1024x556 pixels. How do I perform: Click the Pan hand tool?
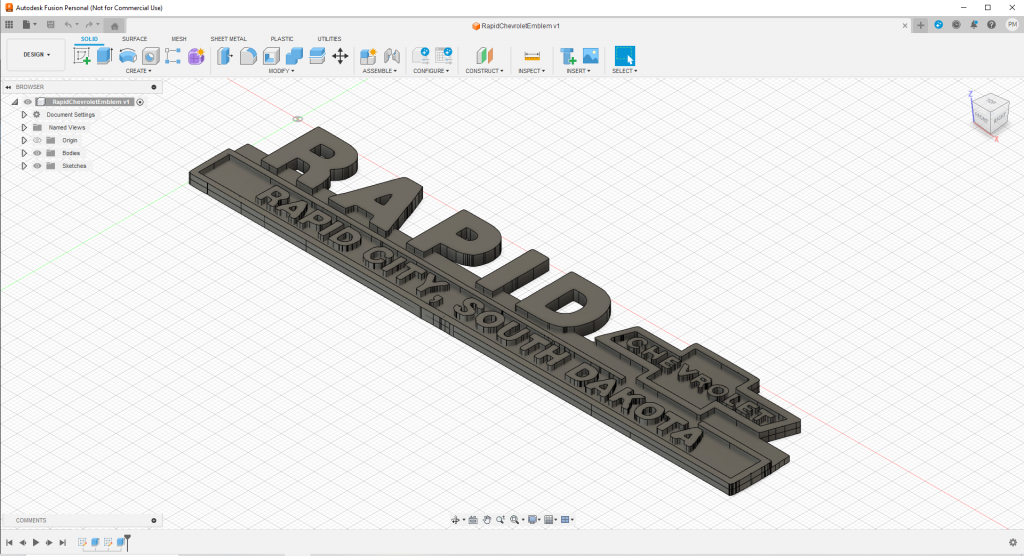pyautogui.click(x=487, y=520)
